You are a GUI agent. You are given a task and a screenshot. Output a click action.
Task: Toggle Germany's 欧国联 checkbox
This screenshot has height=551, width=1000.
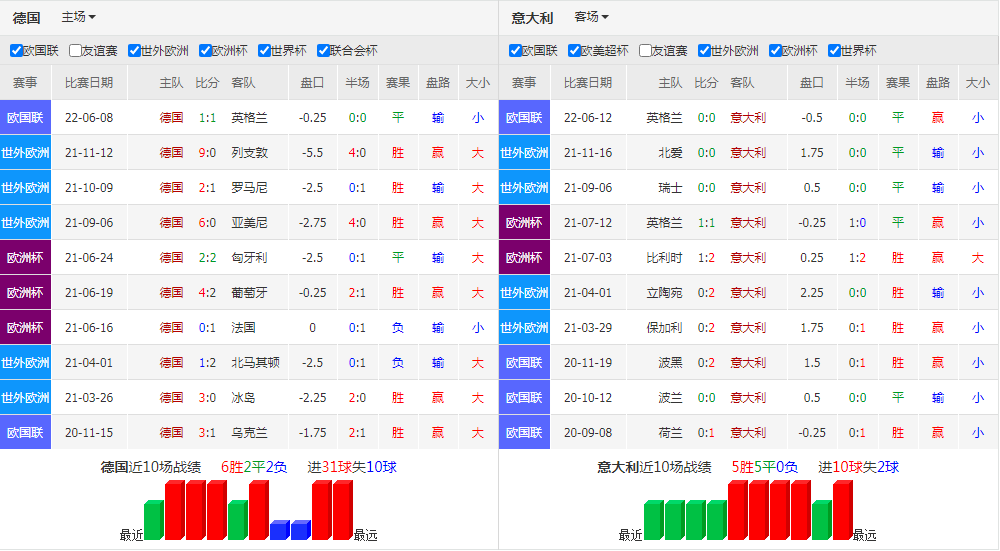[17, 50]
